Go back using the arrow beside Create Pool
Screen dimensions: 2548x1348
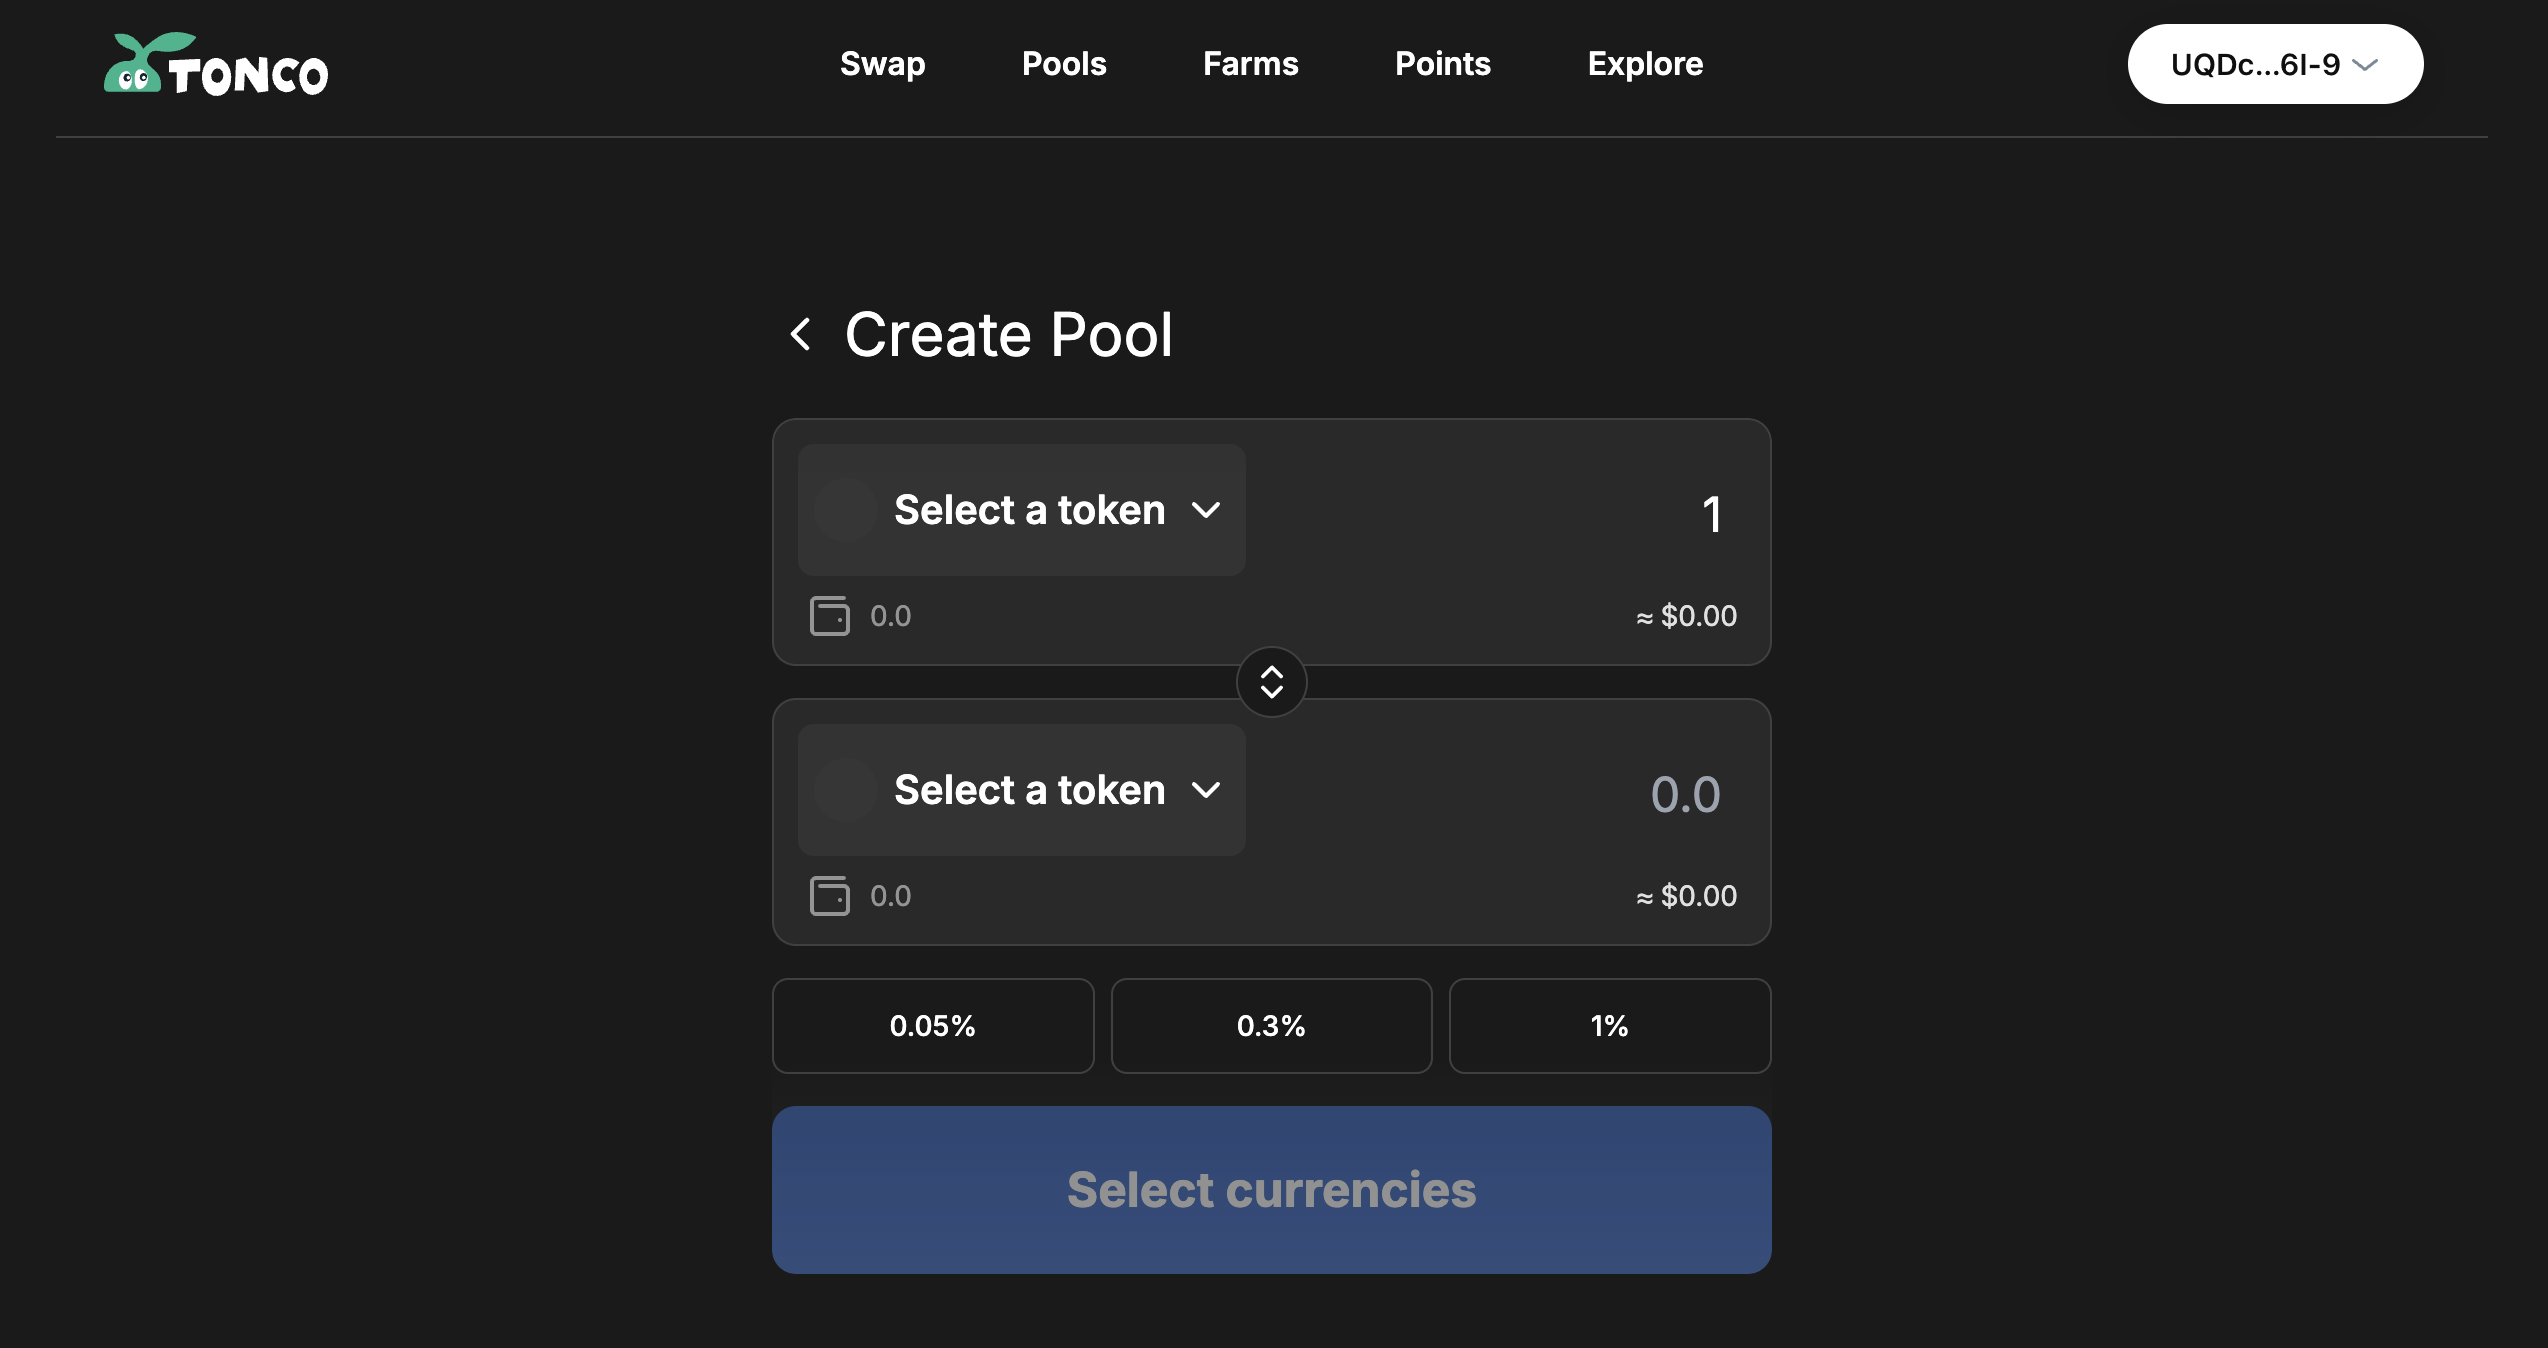[800, 334]
